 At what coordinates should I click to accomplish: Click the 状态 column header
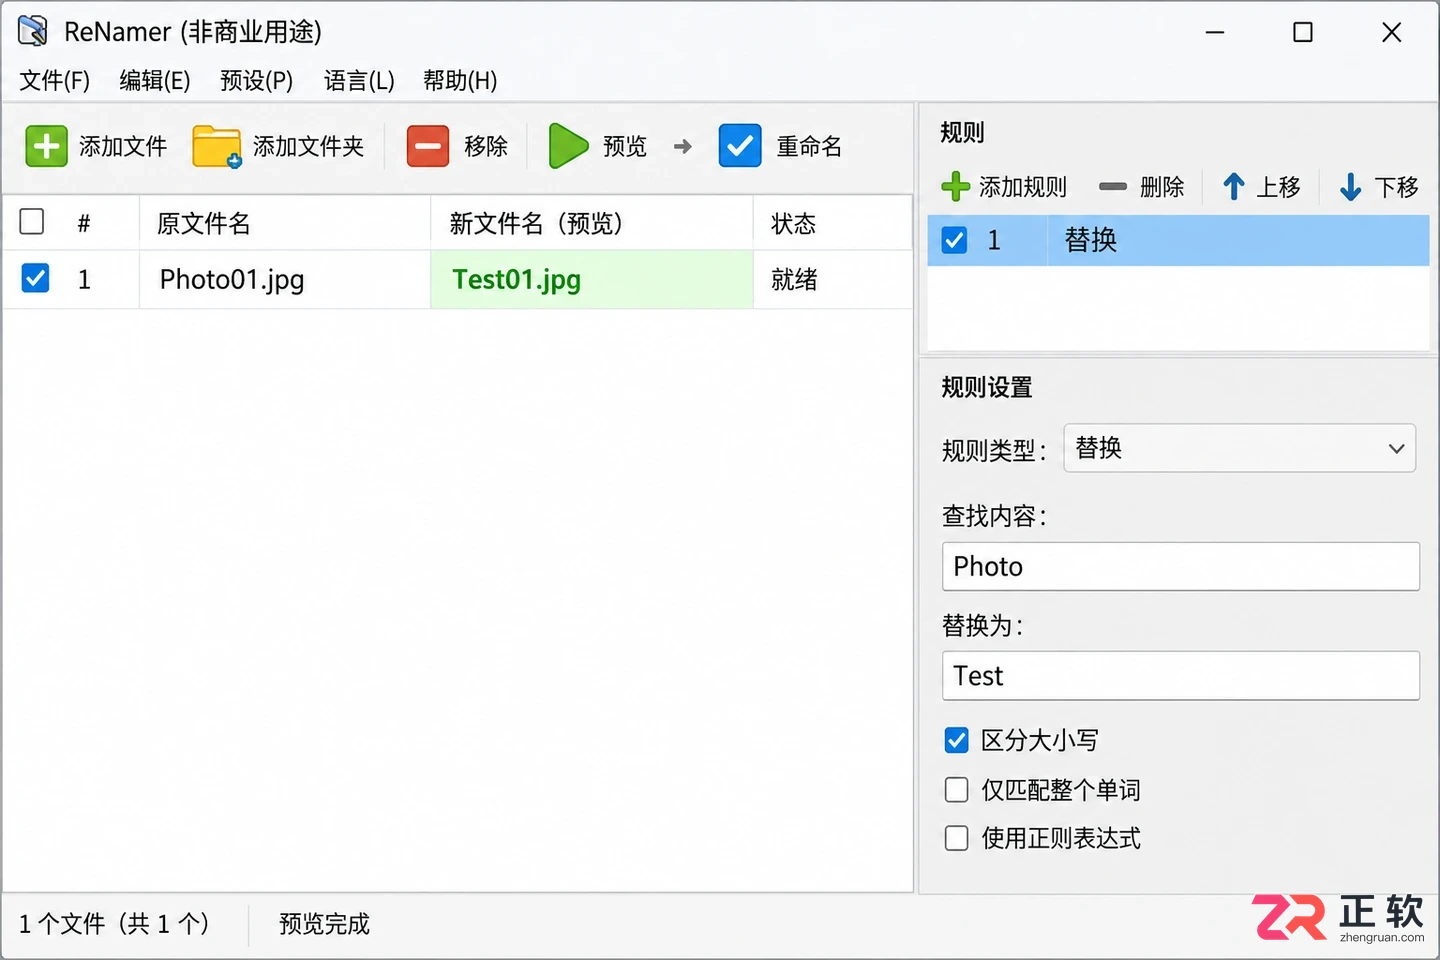click(832, 223)
